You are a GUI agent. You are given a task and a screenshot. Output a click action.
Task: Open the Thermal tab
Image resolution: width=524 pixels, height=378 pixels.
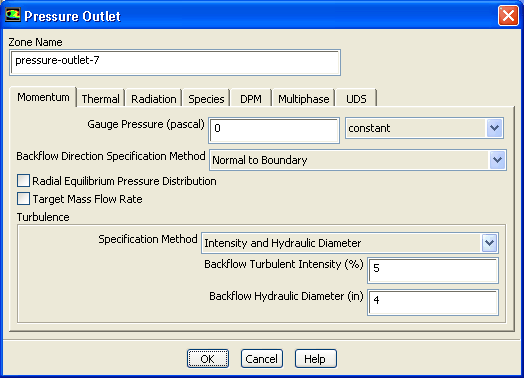pos(100,99)
